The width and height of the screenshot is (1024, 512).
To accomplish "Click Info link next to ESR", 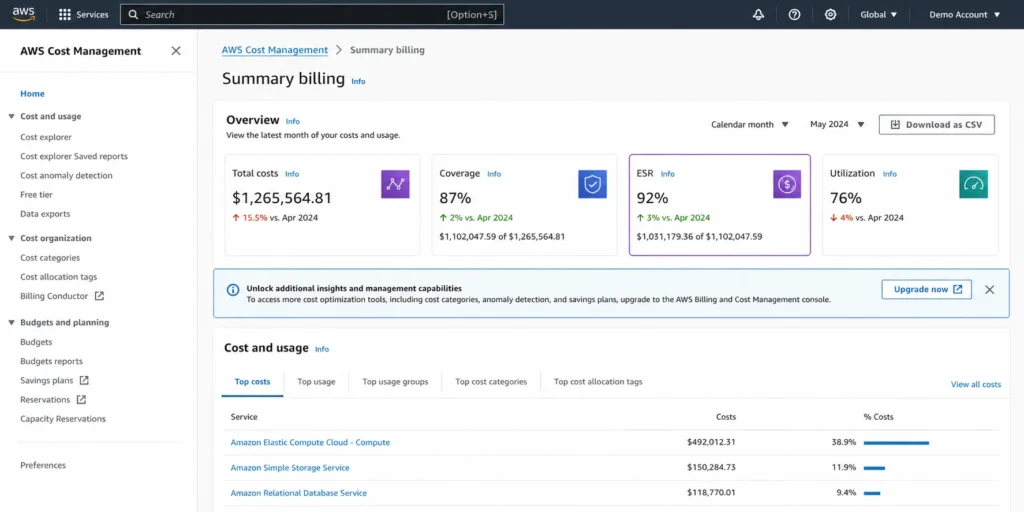I will (x=667, y=174).
